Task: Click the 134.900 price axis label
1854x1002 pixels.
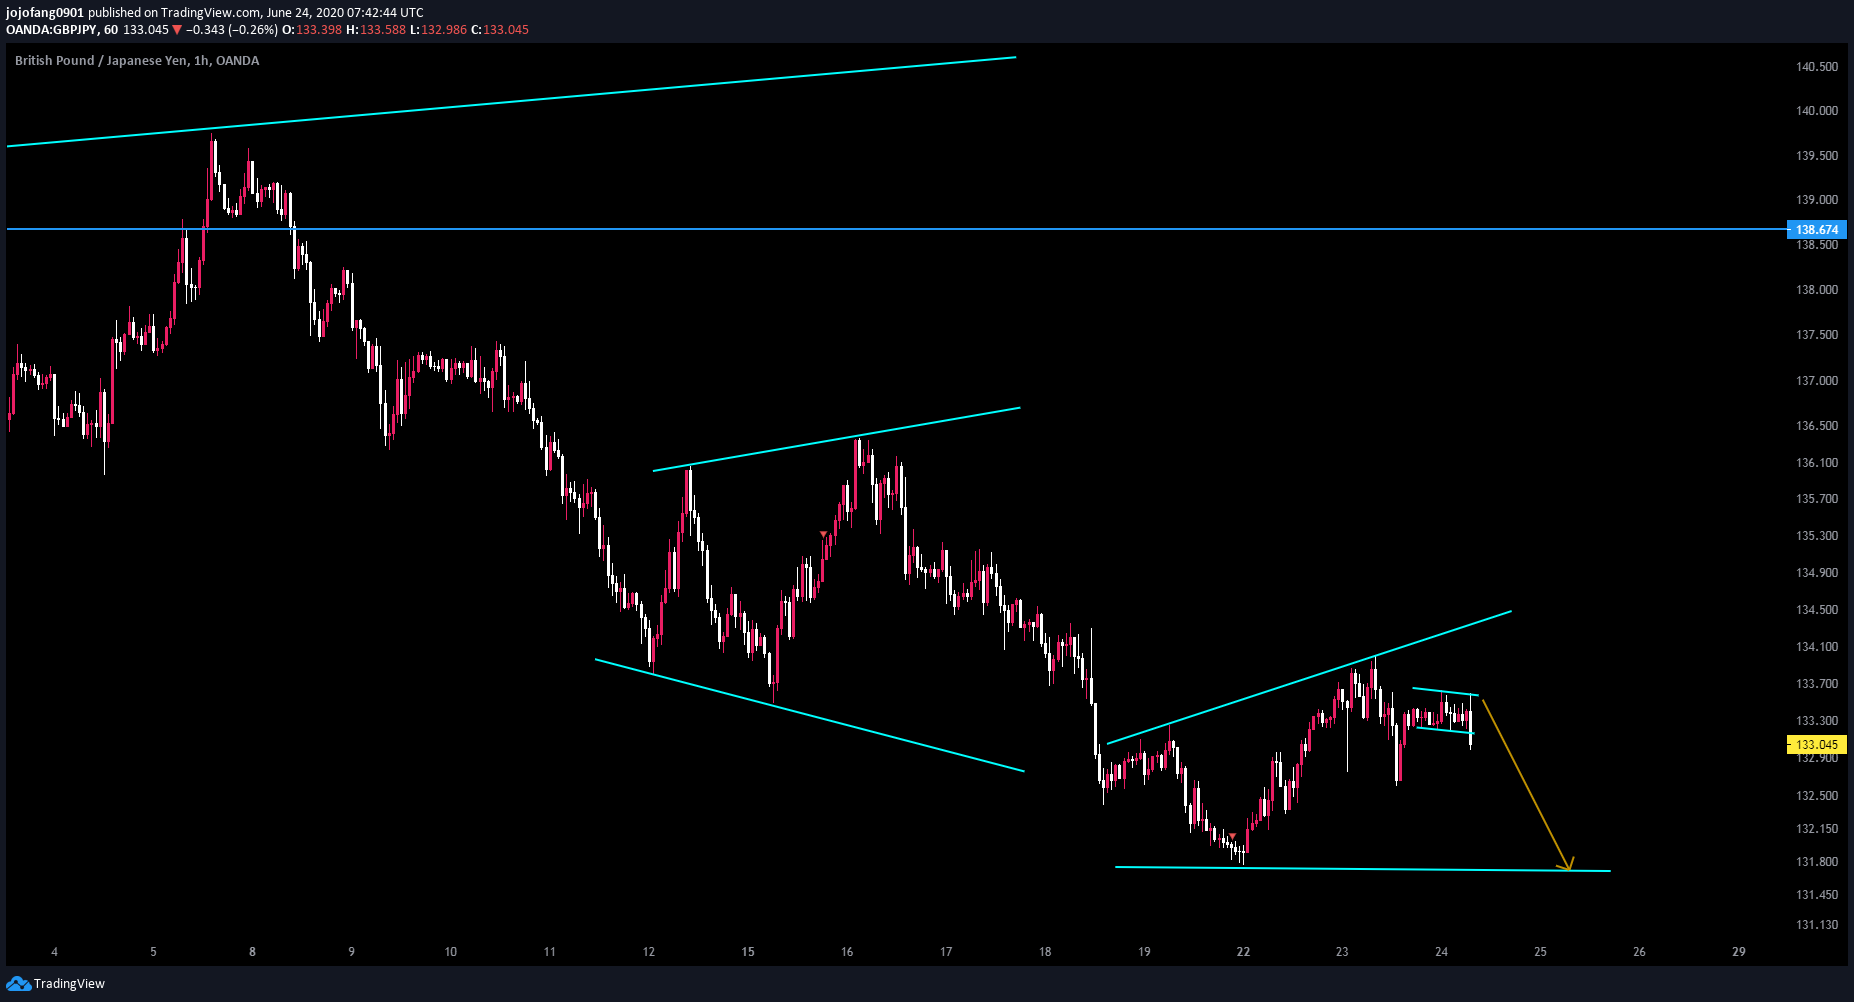Action: pyautogui.click(x=1817, y=573)
